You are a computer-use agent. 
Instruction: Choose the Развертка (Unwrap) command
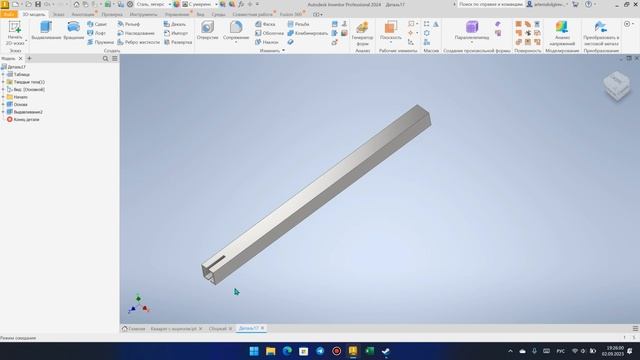[178, 42]
